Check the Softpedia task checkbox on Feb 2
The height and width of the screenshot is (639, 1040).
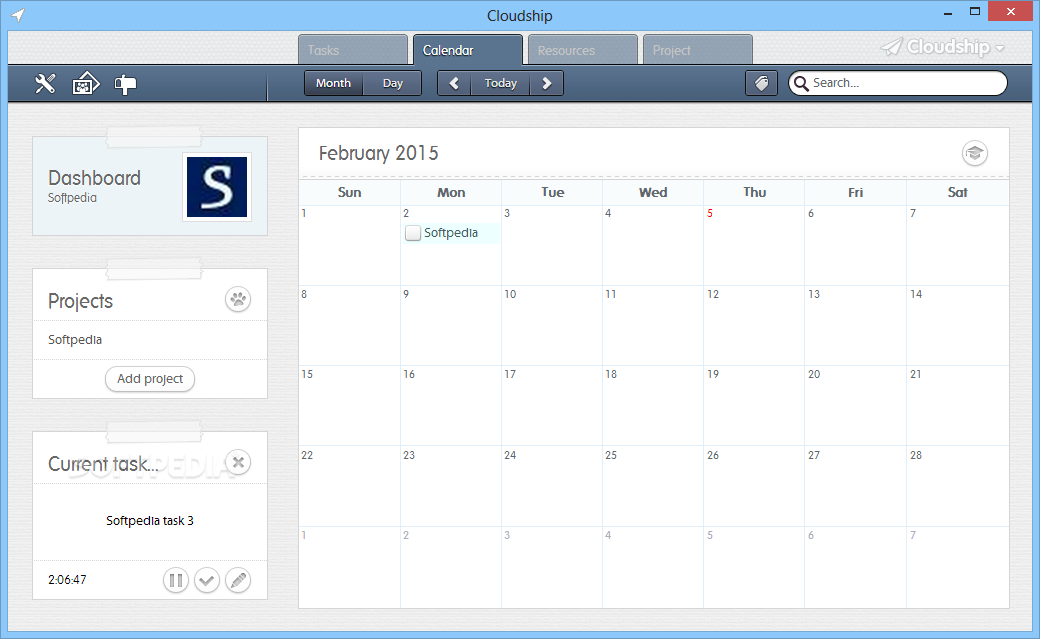(x=413, y=233)
